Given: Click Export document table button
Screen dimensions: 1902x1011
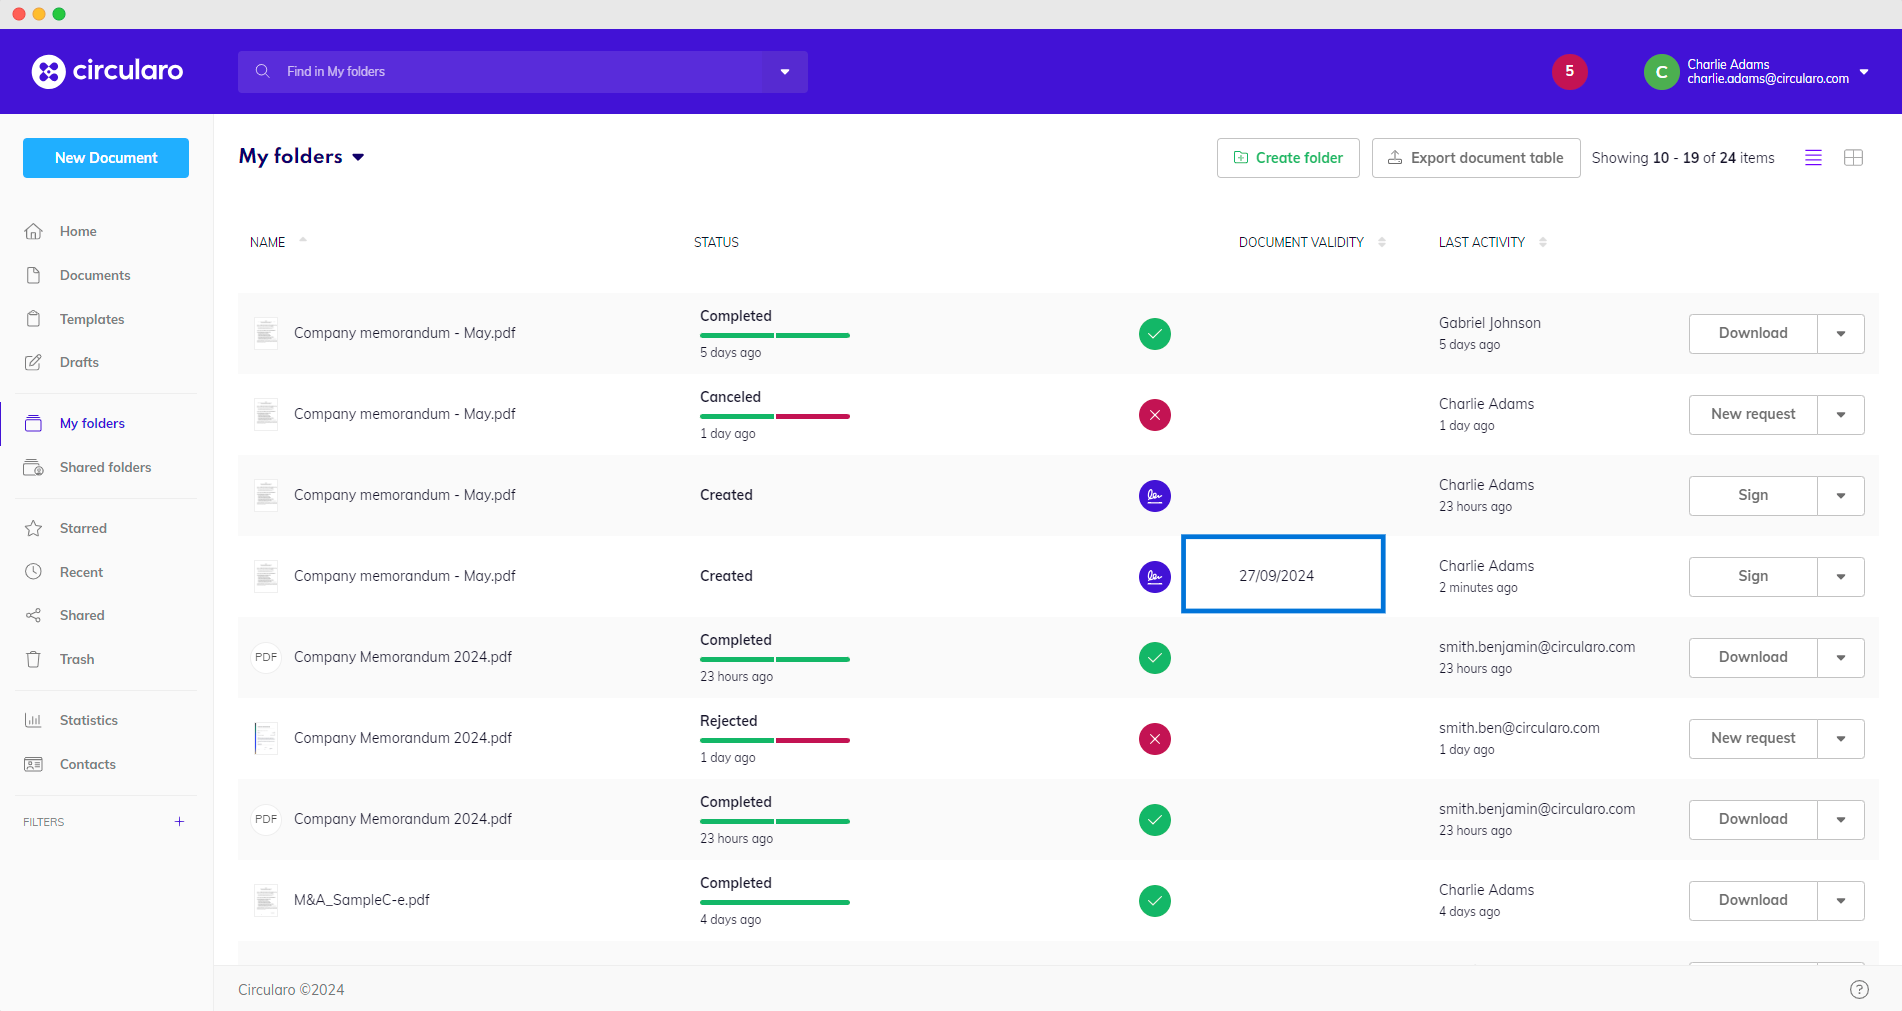Looking at the screenshot, I should point(1476,158).
